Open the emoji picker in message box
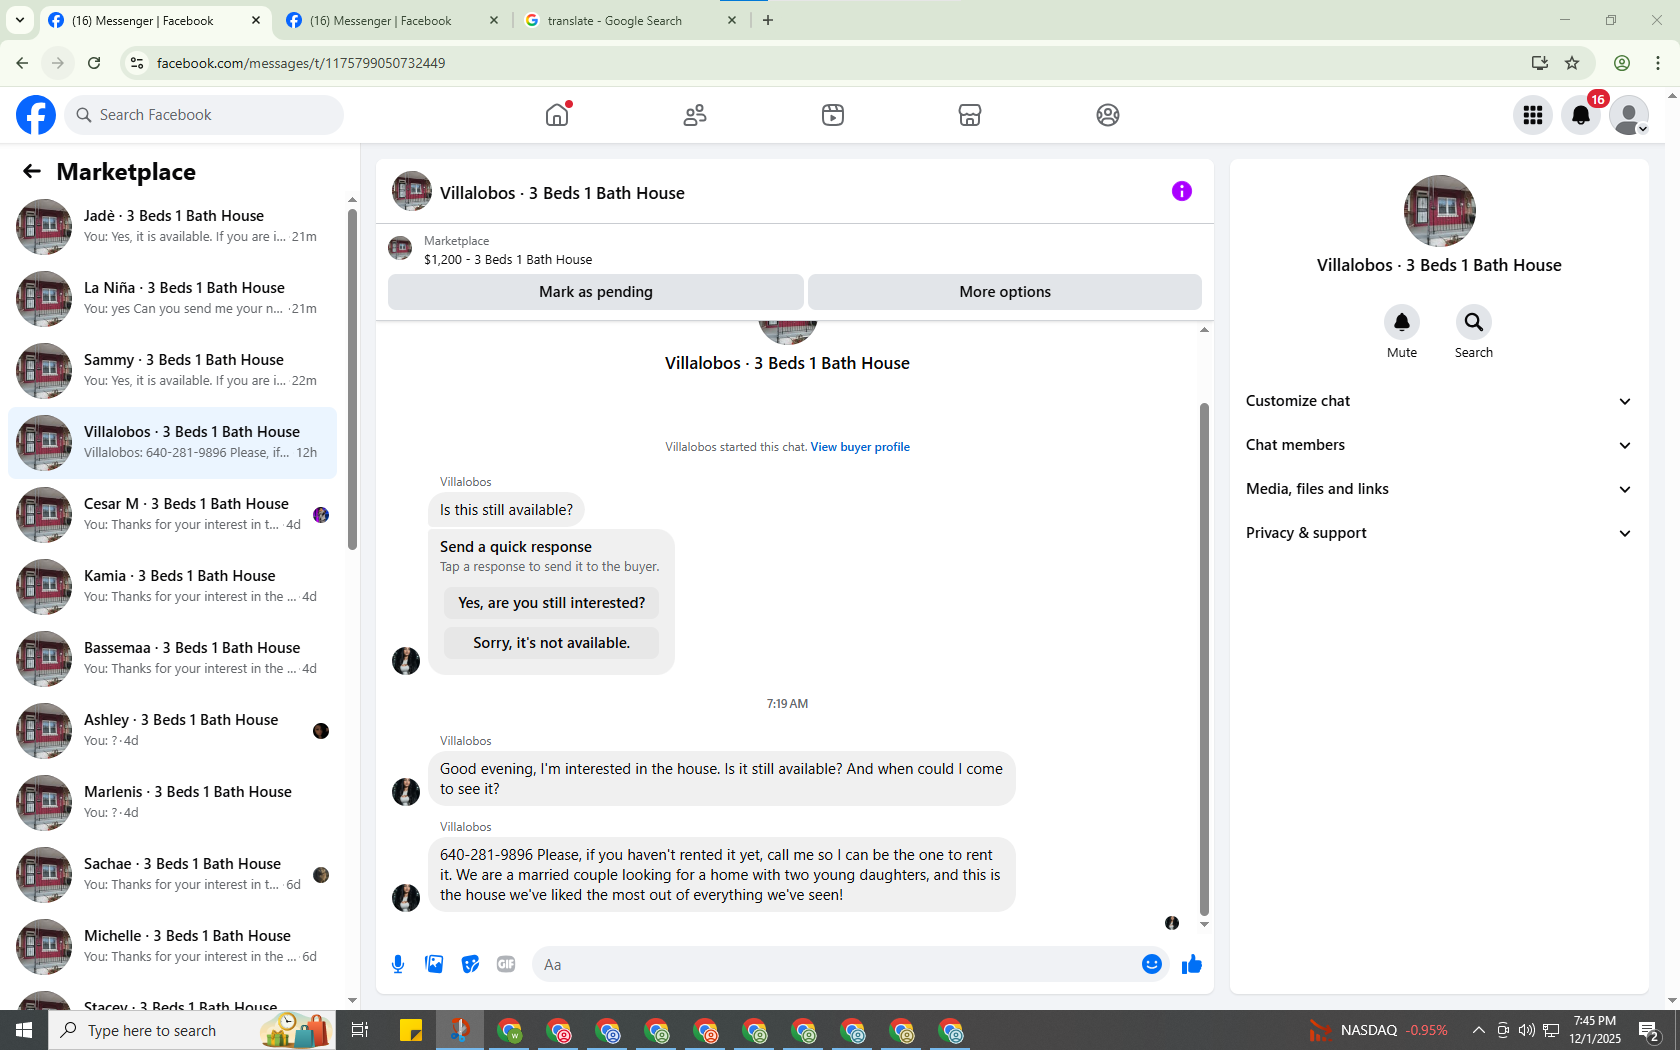 [x=1152, y=964]
